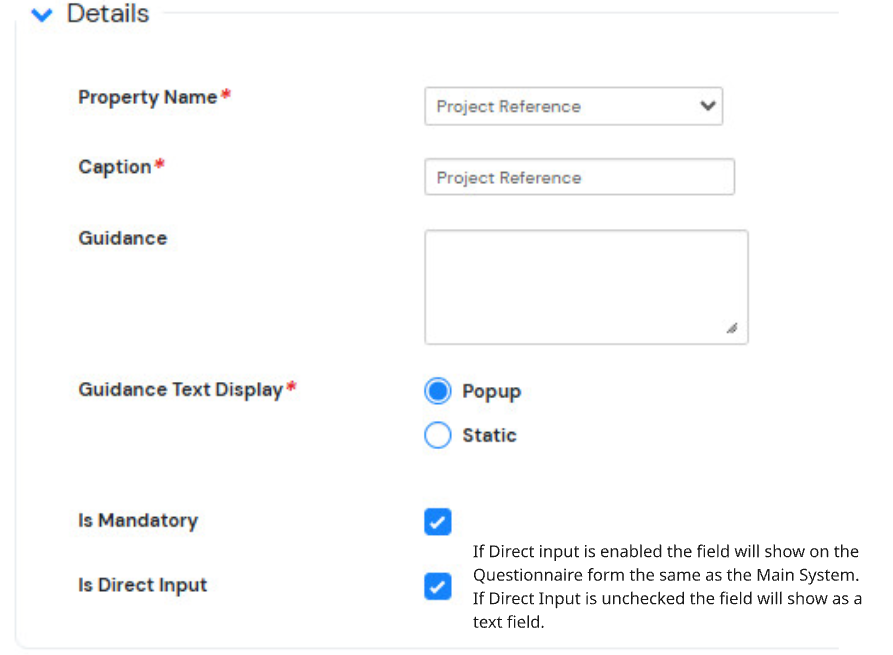Click the Popup option label

coord(491,392)
